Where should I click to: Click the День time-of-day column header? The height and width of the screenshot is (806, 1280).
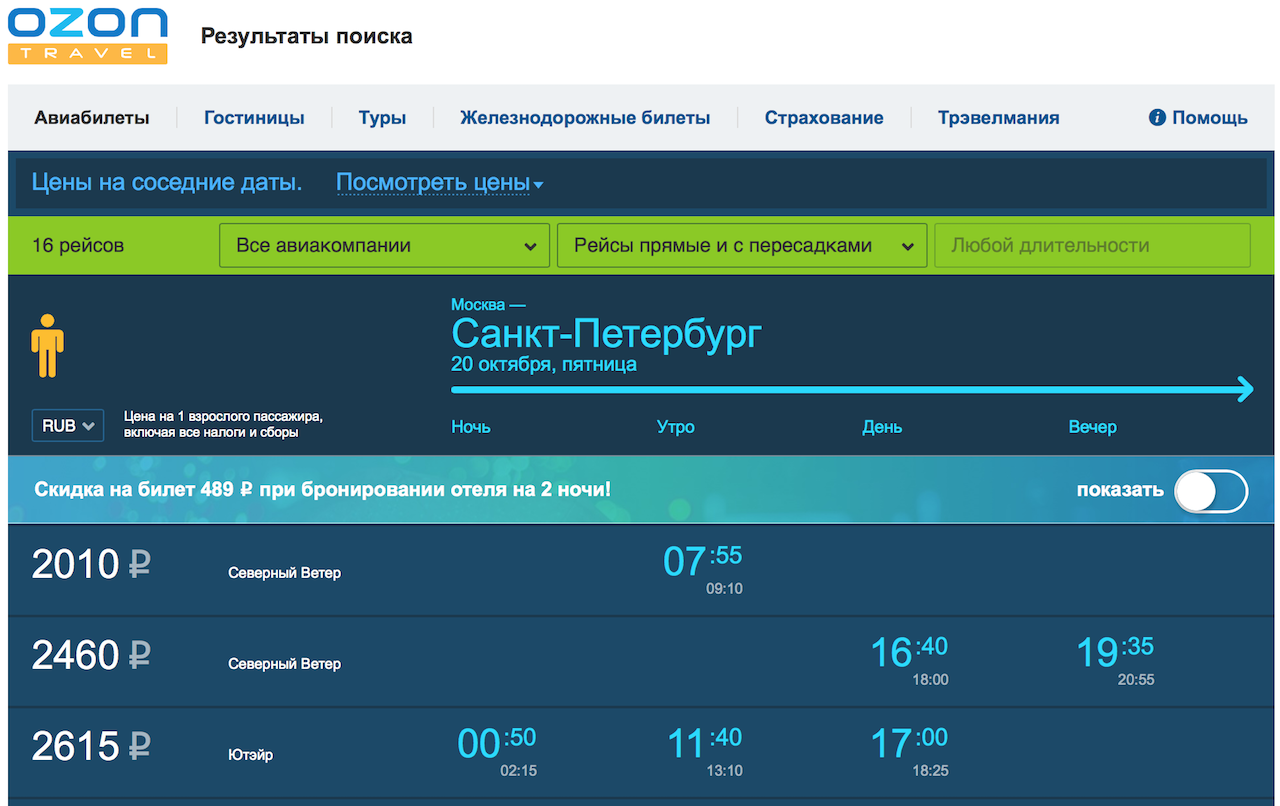pyautogui.click(x=882, y=427)
